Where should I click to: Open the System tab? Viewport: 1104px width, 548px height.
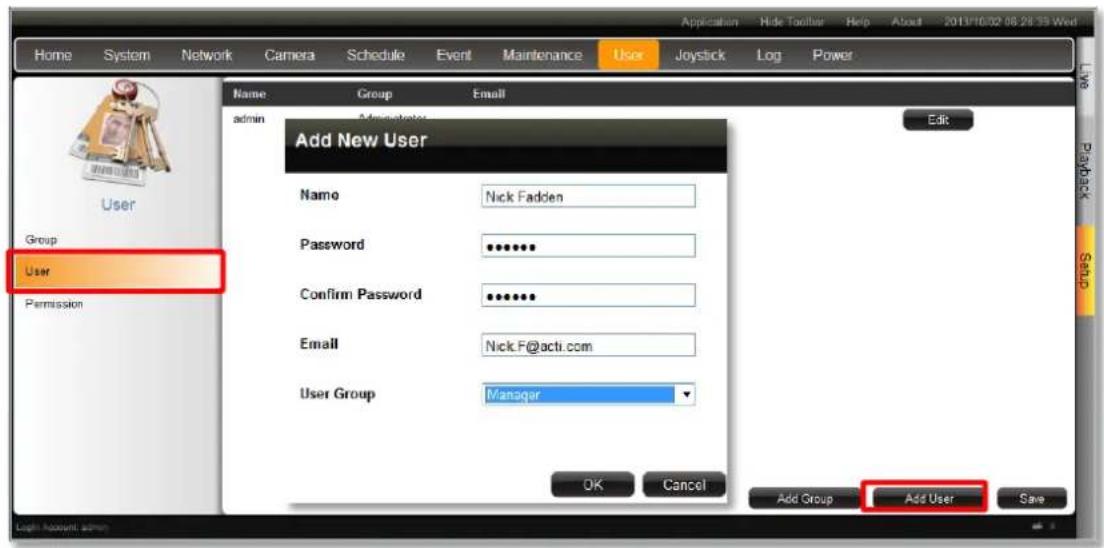126,55
